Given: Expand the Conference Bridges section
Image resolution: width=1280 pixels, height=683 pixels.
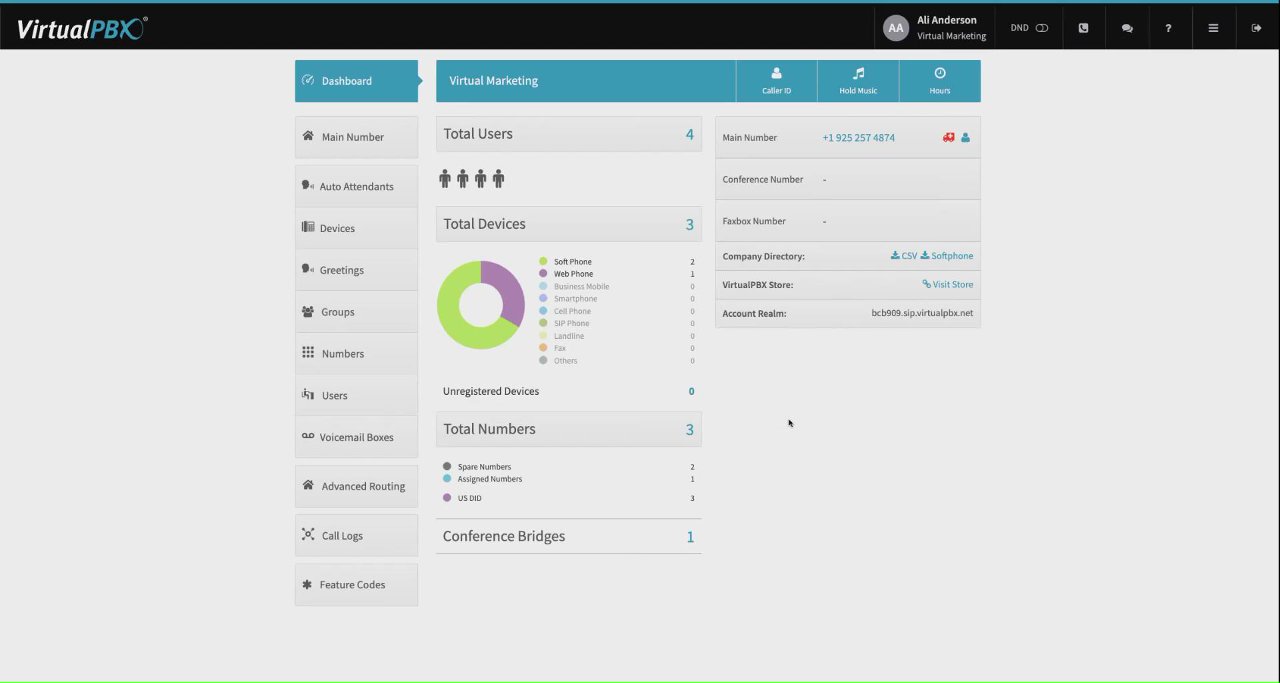Looking at the screenshot, I should [568, 536].
